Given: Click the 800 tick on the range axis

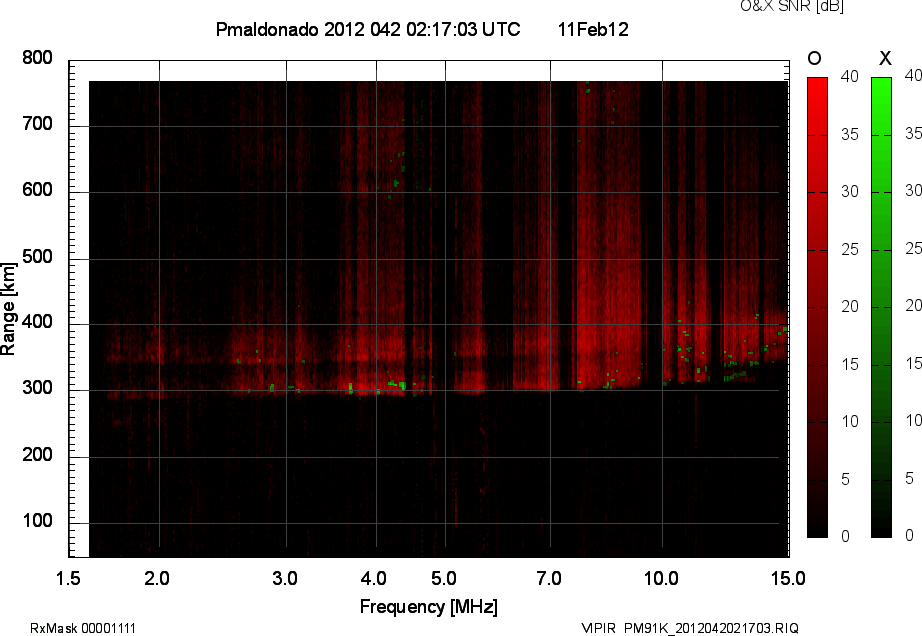Looking at the screenshot, I should [x=38, y=59].
